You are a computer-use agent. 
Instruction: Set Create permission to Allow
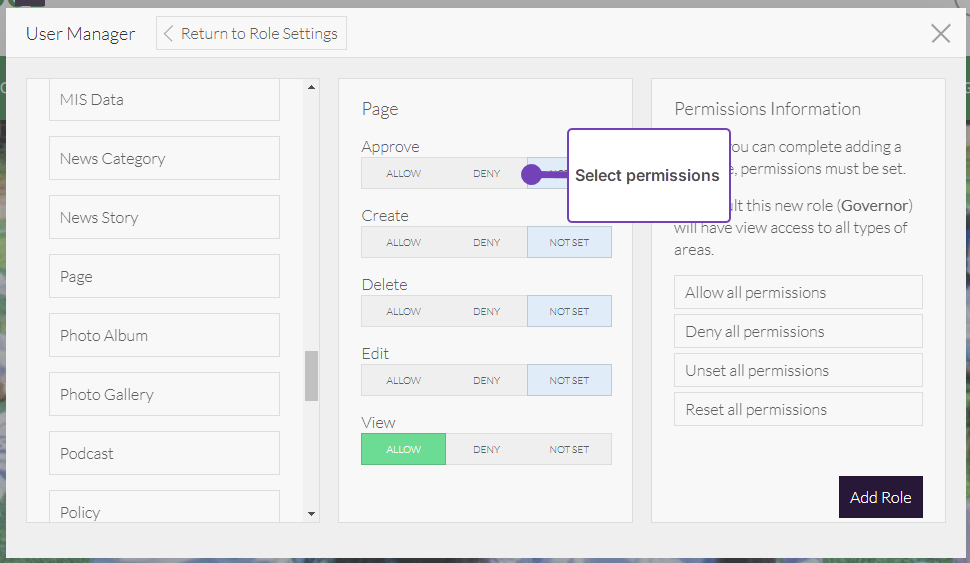pyautogui.click(x=403, y=243)
